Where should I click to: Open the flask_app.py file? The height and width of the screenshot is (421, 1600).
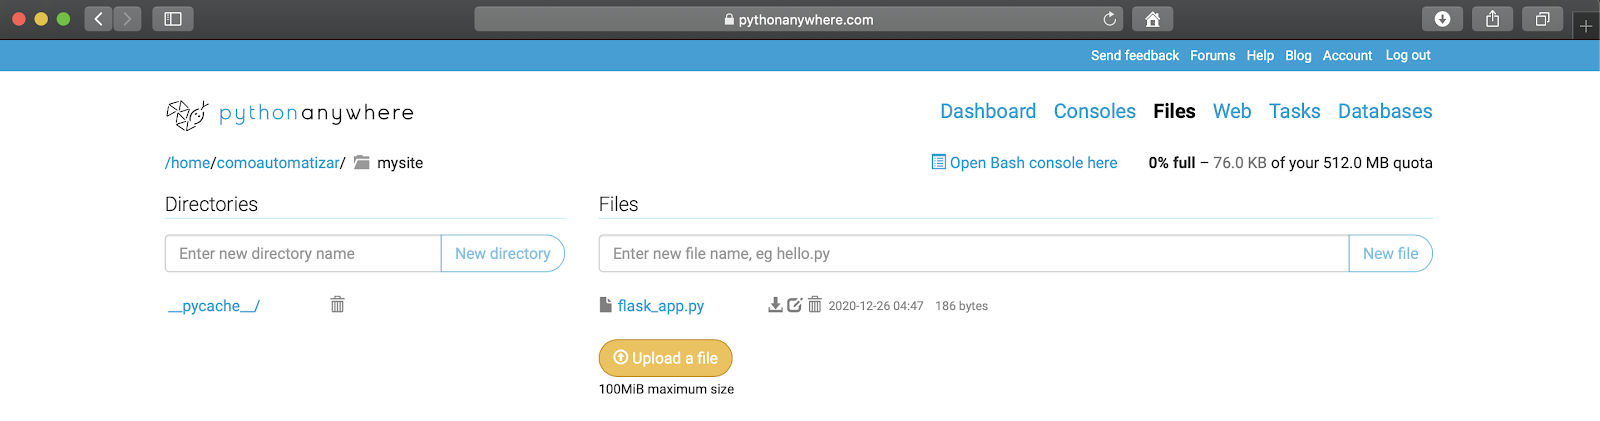pyautogui.click(x=661, y=306)
